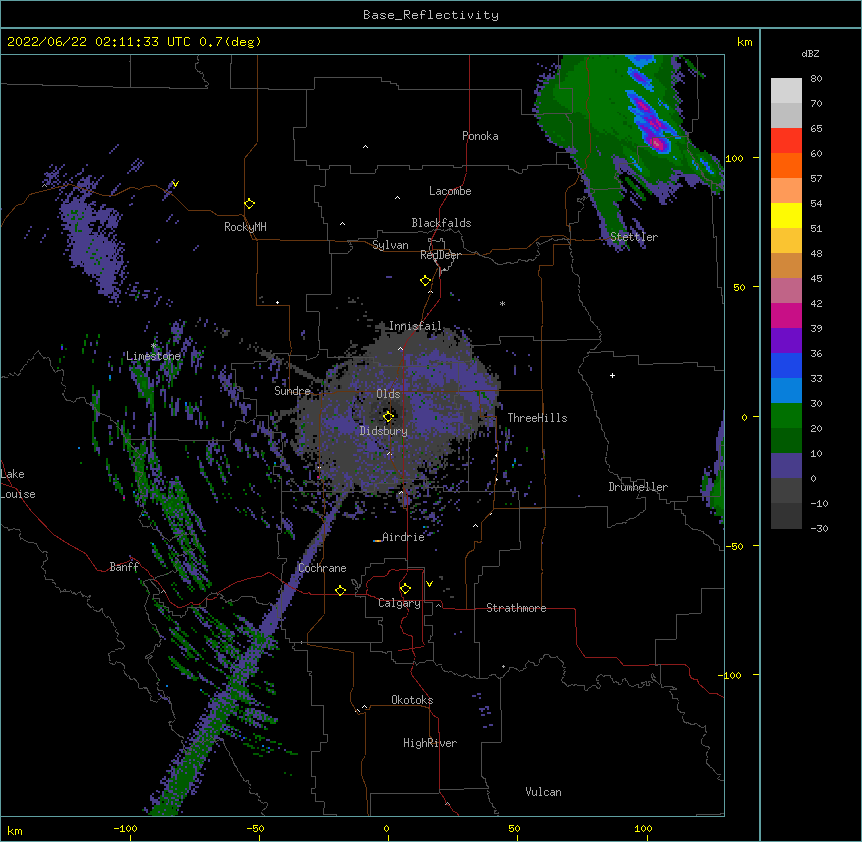
Task: Click the light blue 30-33 dBZ swatch
Action: tap(786, 390)
